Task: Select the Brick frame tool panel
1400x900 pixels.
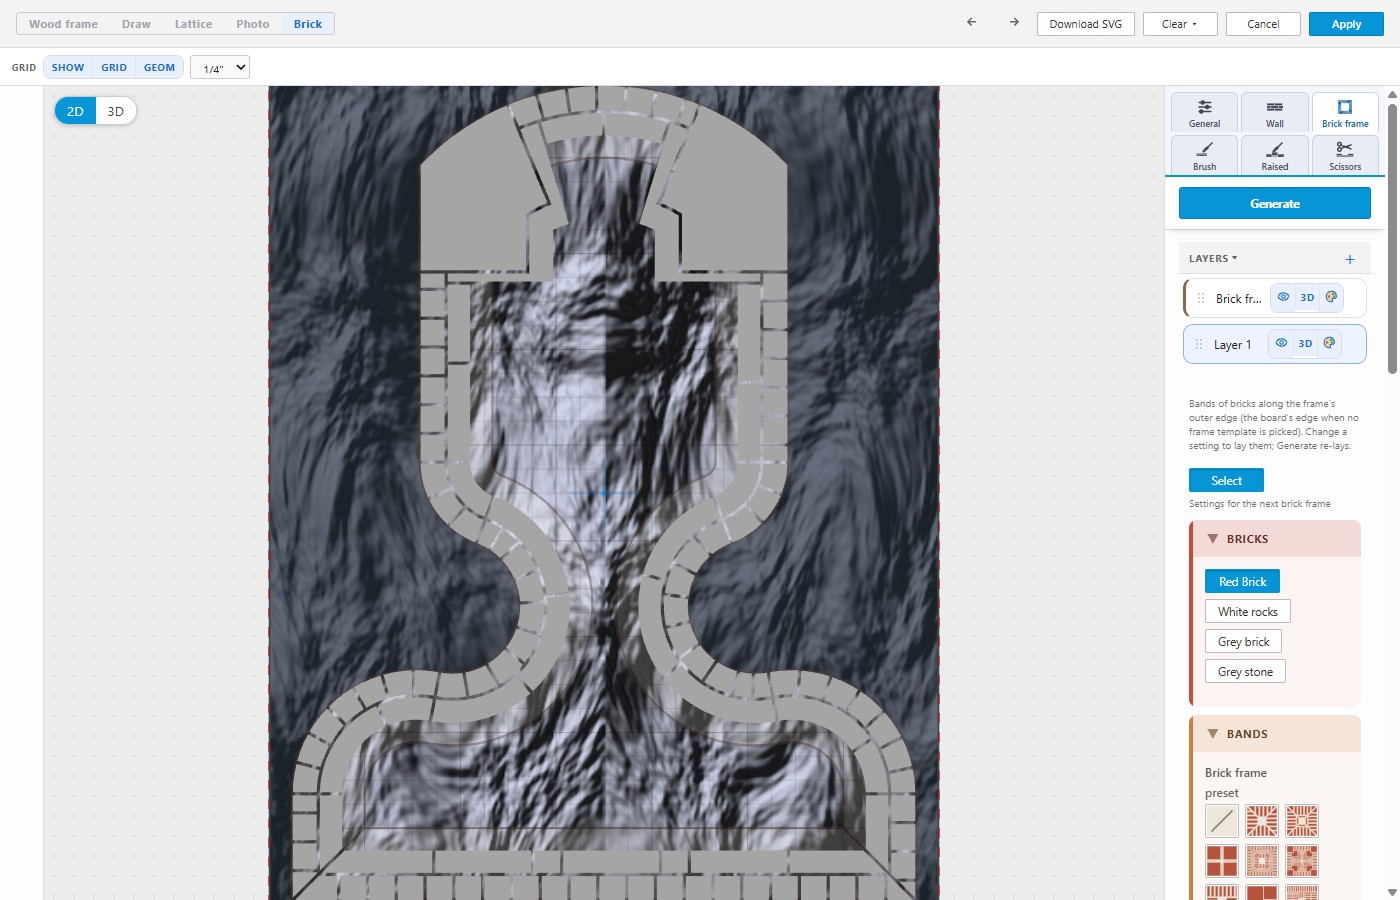Action: coord(1345,113)
